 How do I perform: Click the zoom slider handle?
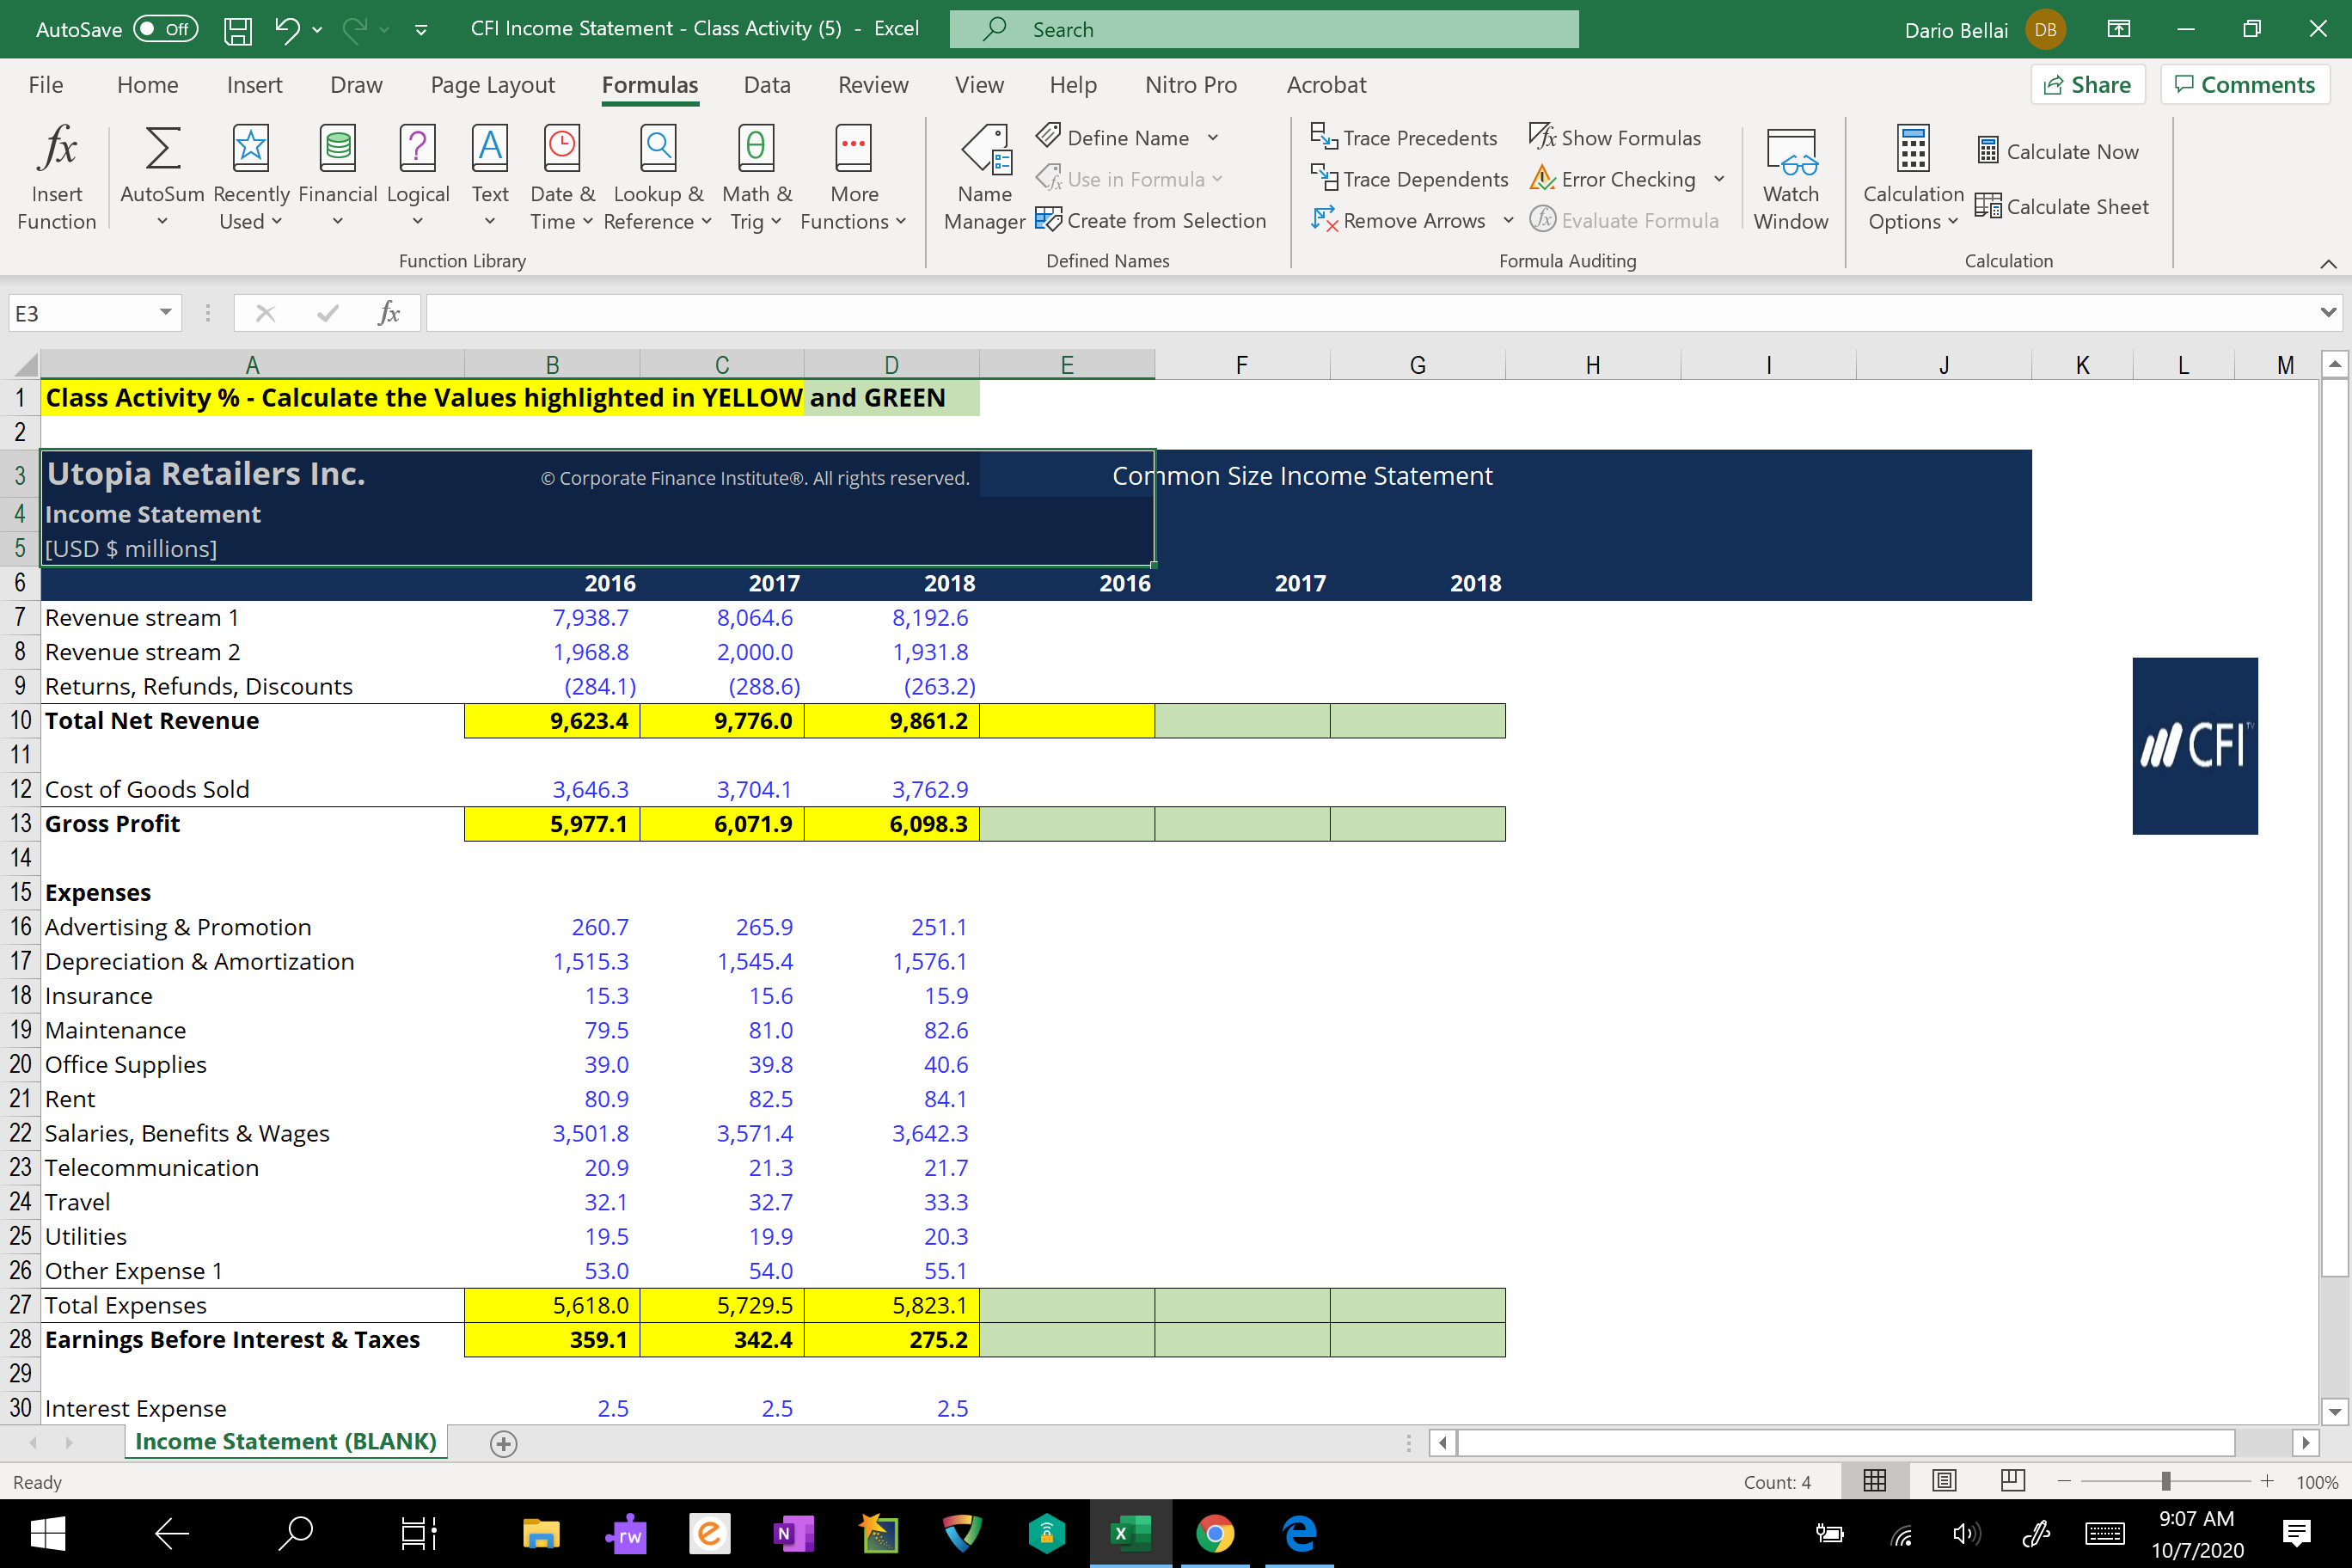pos(2165,1481)
